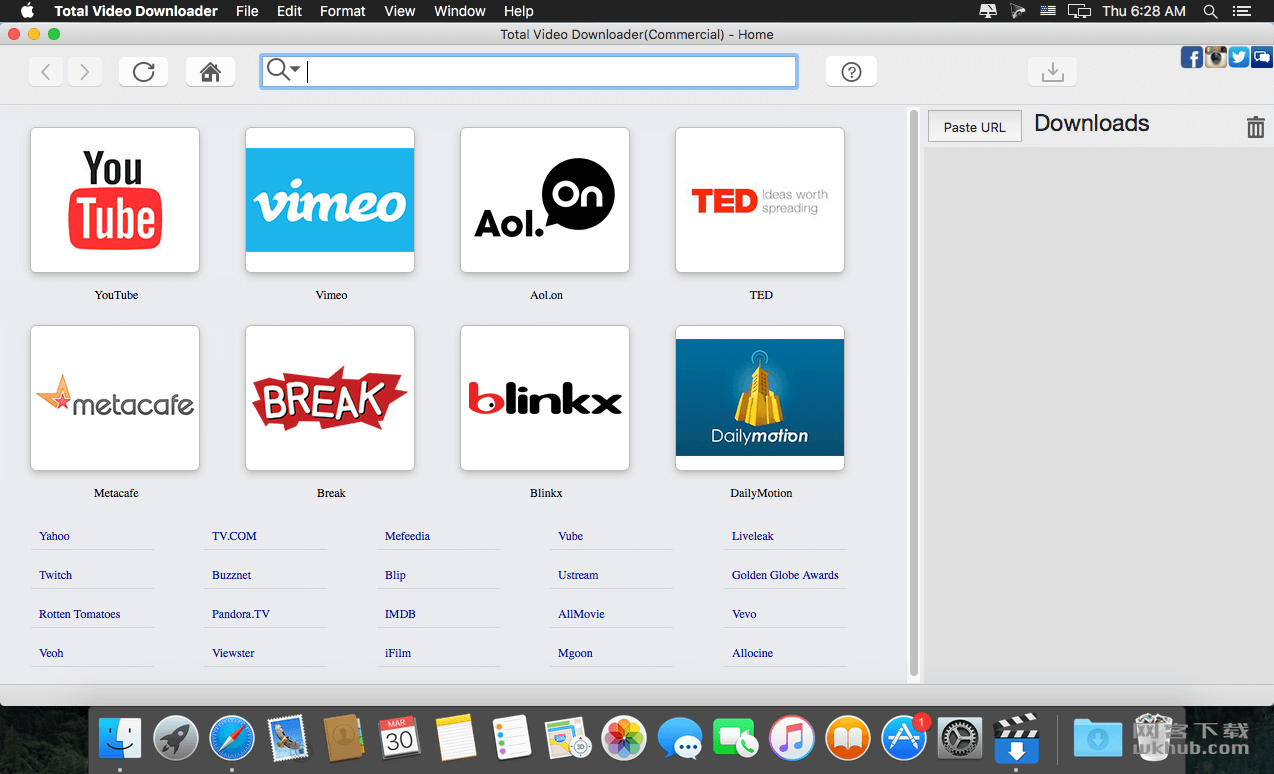The image size is (1274, 774).
Task: Open the help question mark button
Action: click(851, 71)
